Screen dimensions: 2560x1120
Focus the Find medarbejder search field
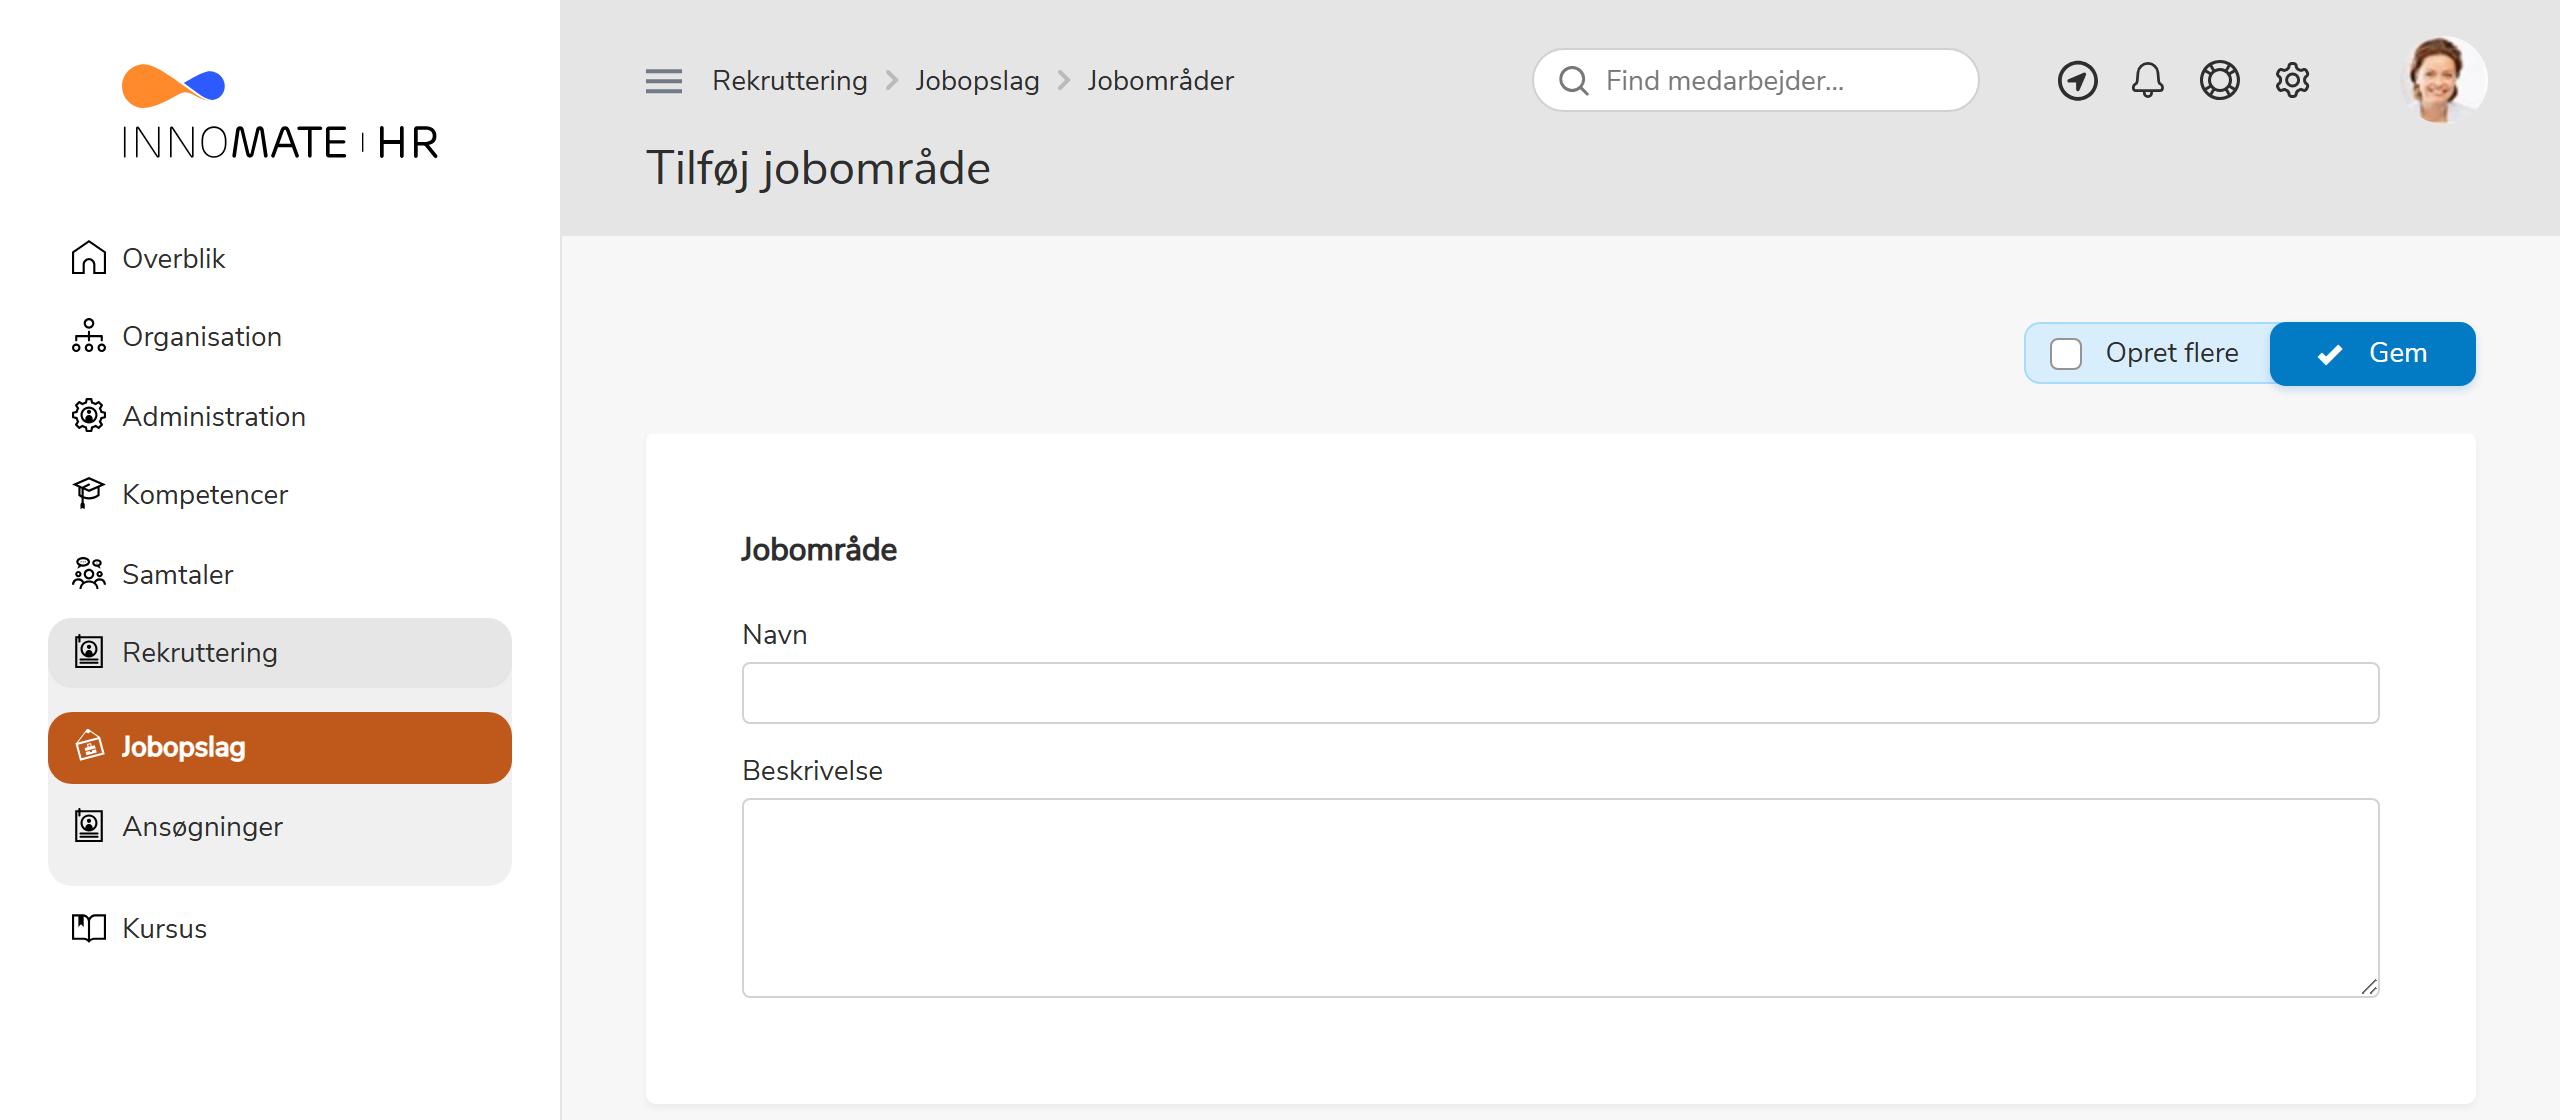[1755, 80]
